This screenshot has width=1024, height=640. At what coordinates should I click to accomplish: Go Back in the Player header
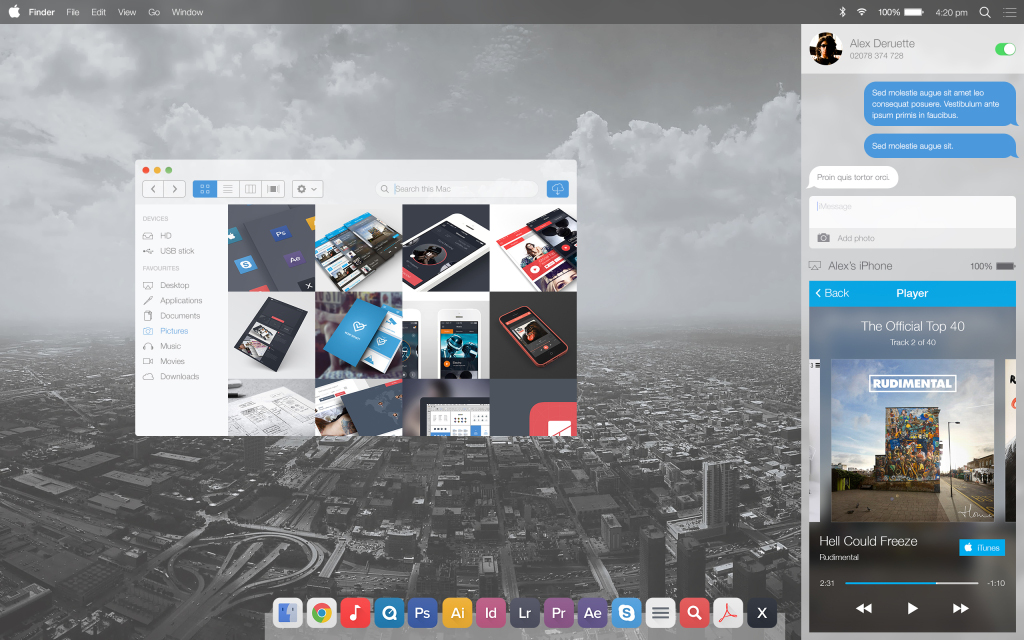[x=832, y=293]
